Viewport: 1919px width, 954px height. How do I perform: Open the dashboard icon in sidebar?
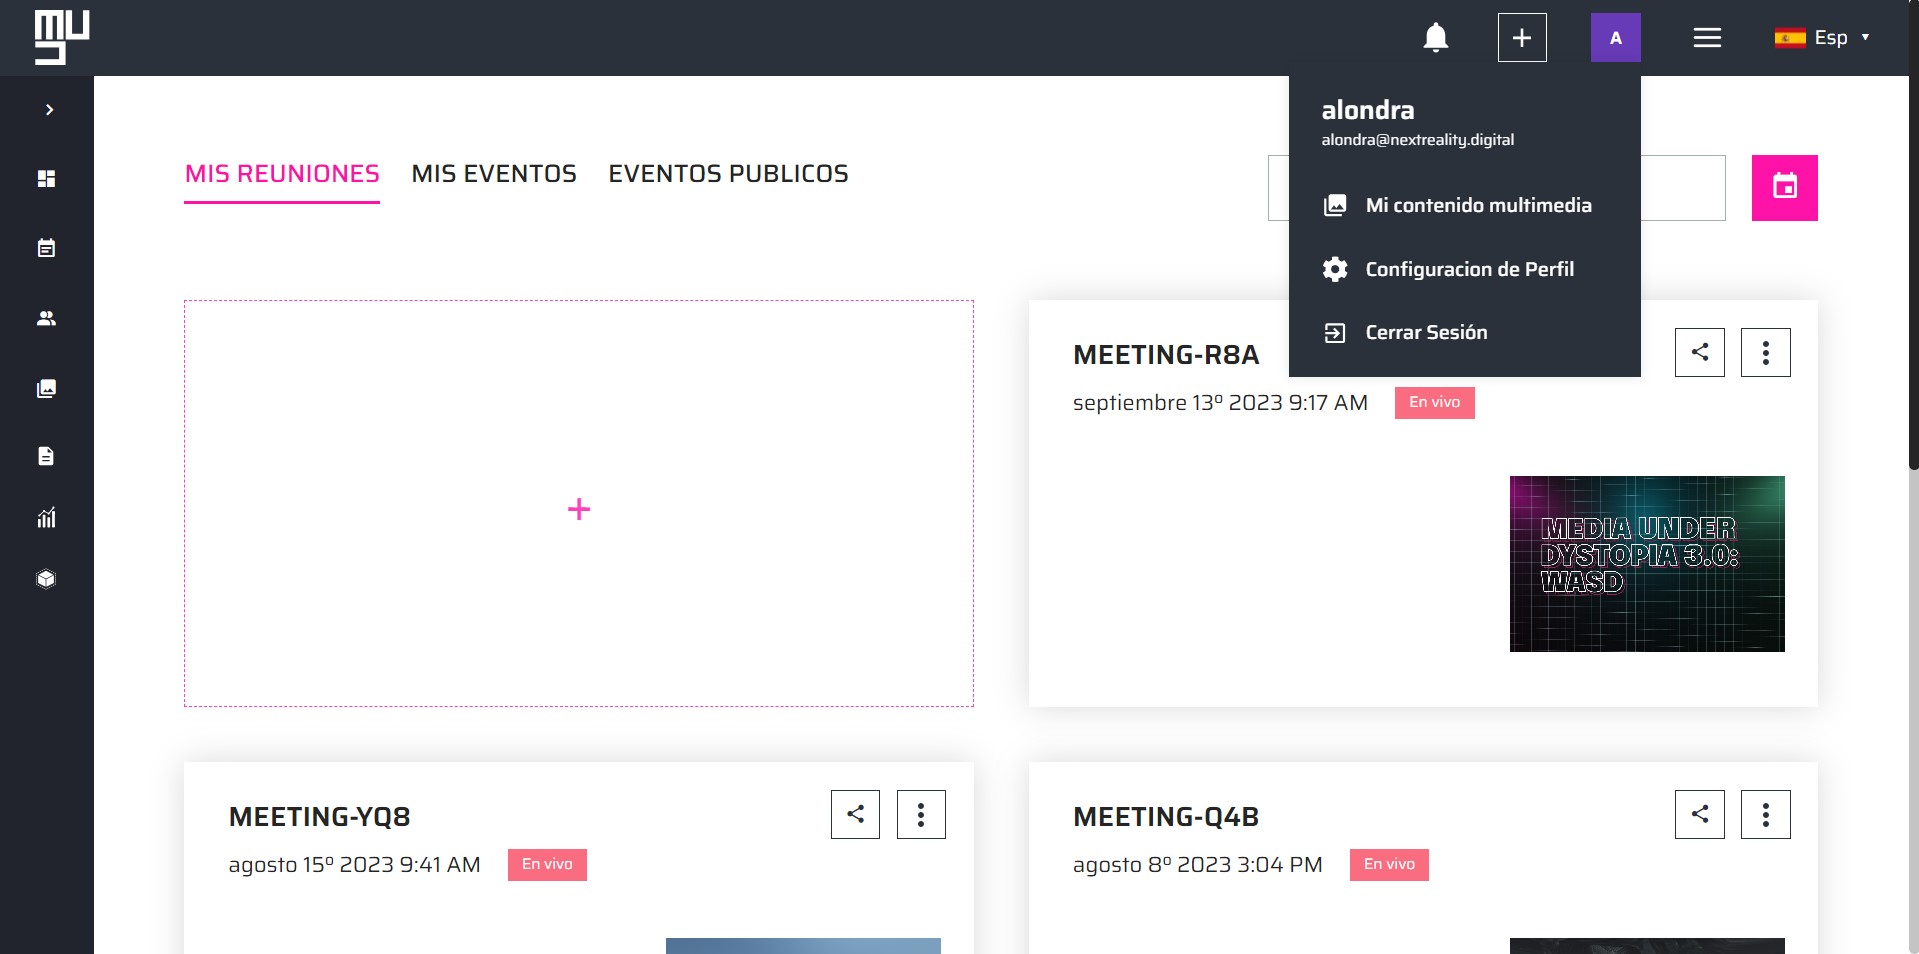(x=46, y=179)
